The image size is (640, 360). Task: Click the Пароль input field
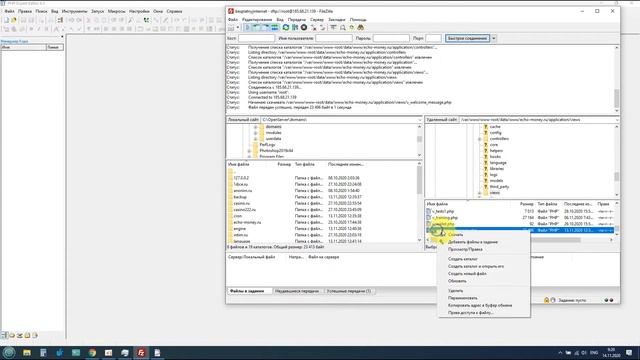click(391, 38)
